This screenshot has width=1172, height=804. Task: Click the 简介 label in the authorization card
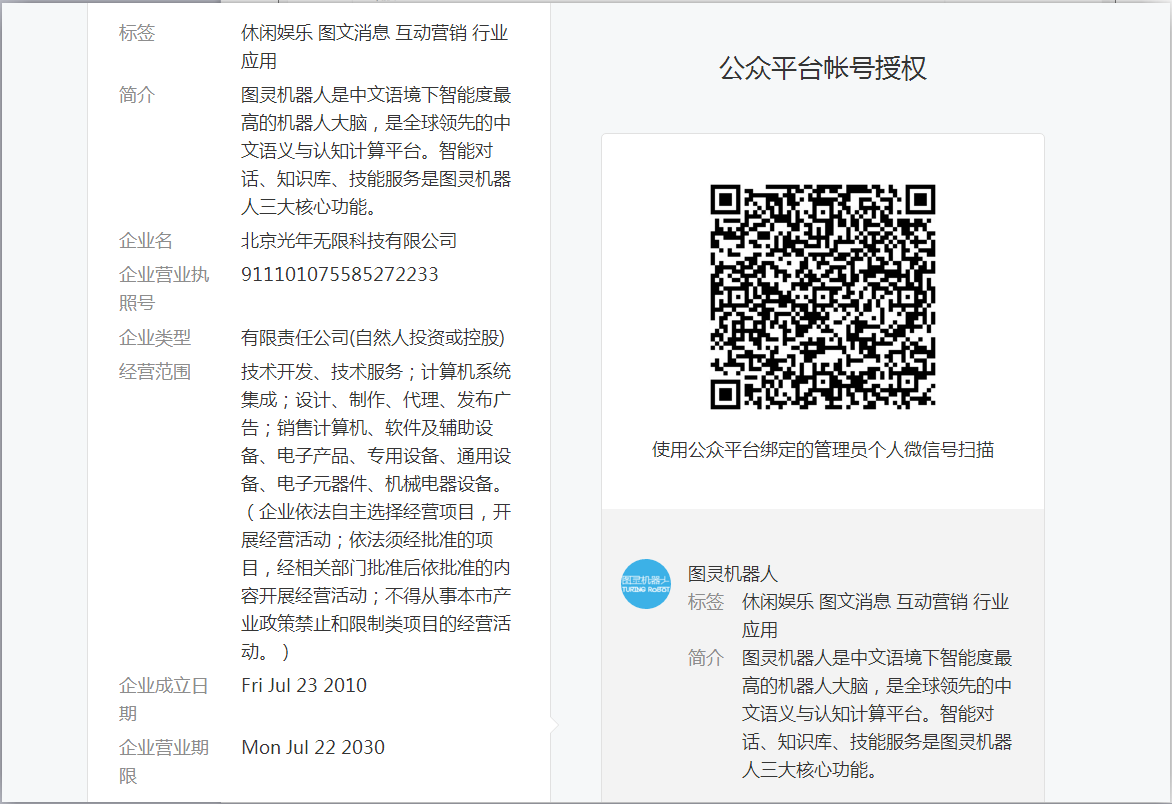point(705,658)
